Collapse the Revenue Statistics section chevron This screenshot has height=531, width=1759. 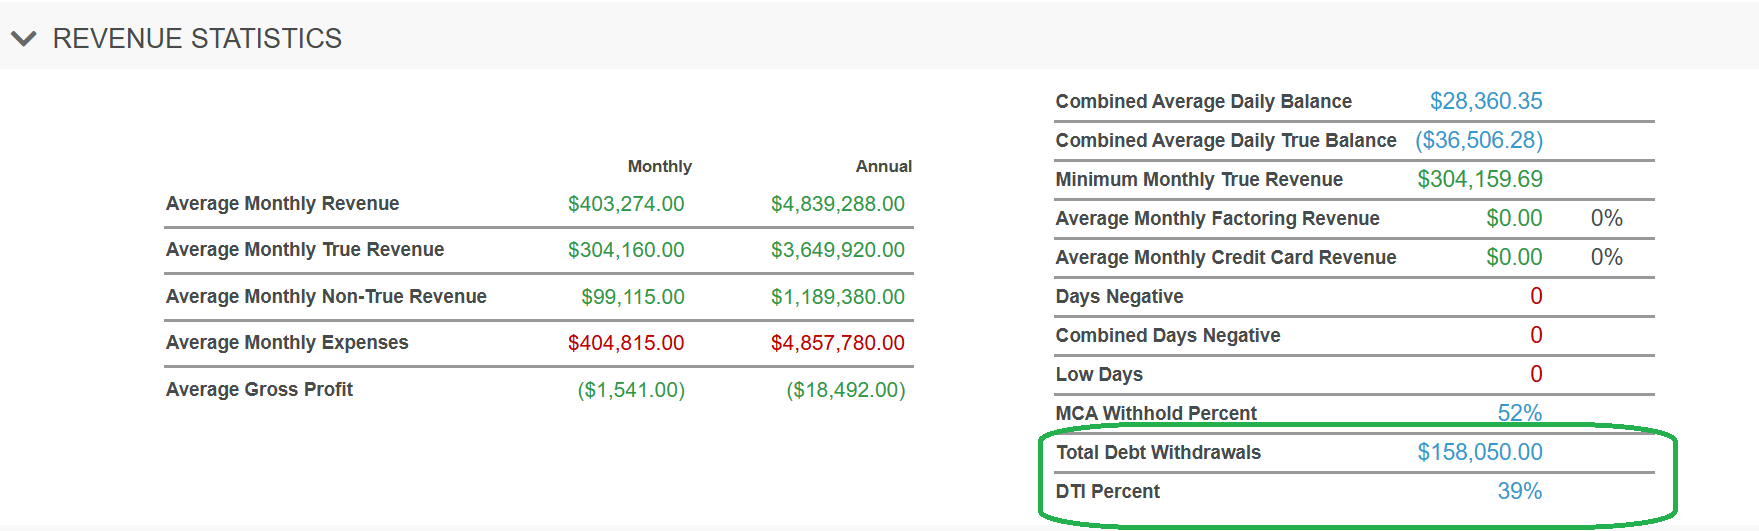click(24, 39)
